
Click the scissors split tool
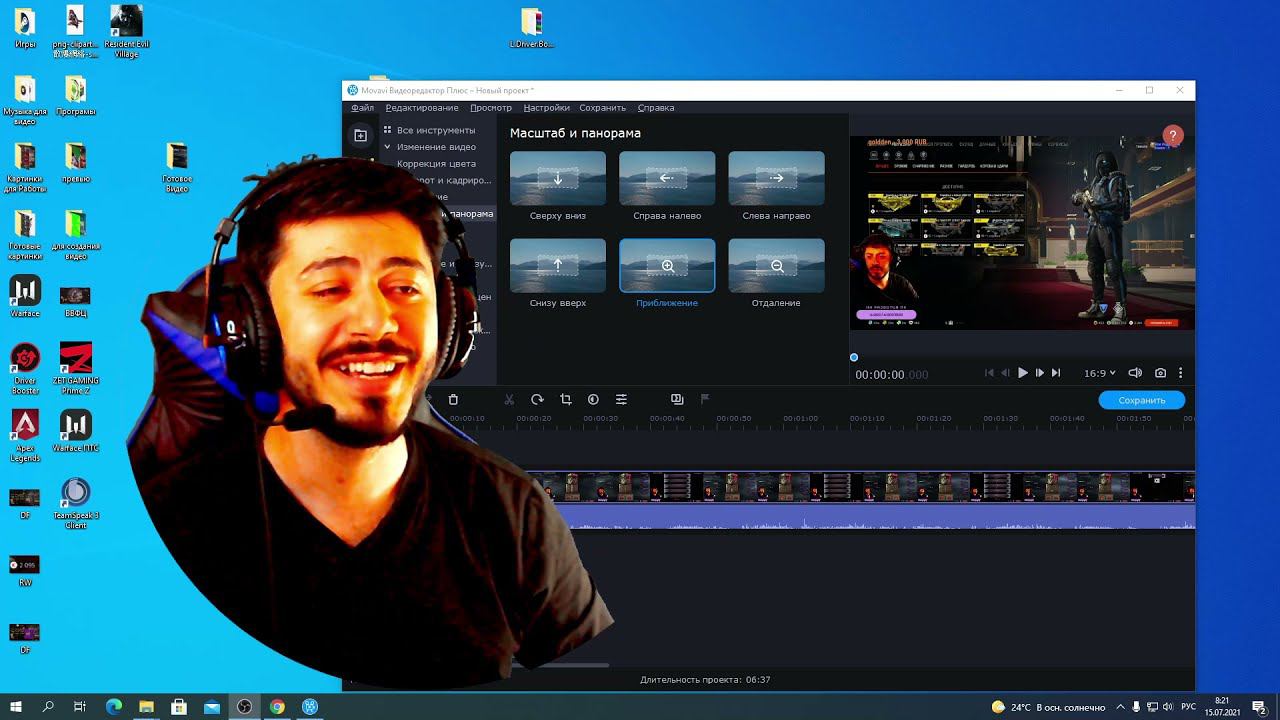pos(509,399)
